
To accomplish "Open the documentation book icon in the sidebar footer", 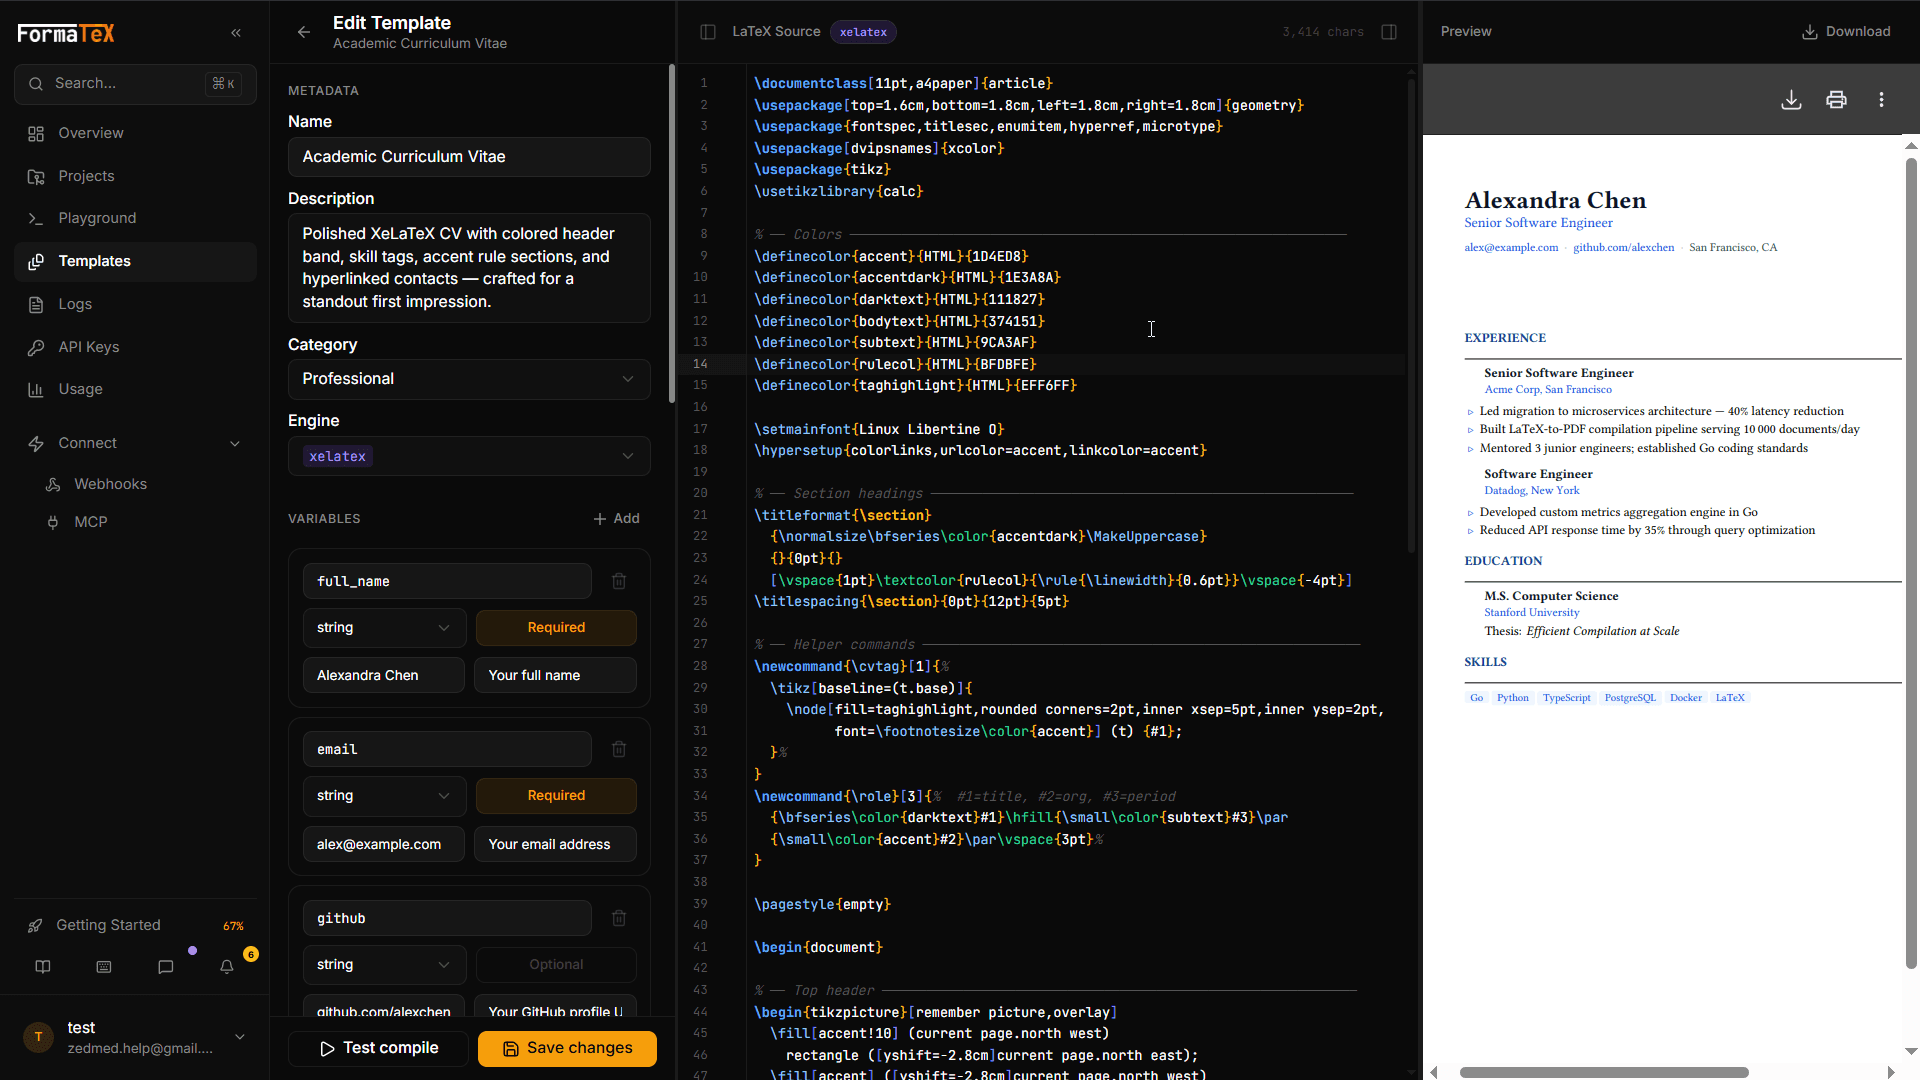I will pos(43,967).
